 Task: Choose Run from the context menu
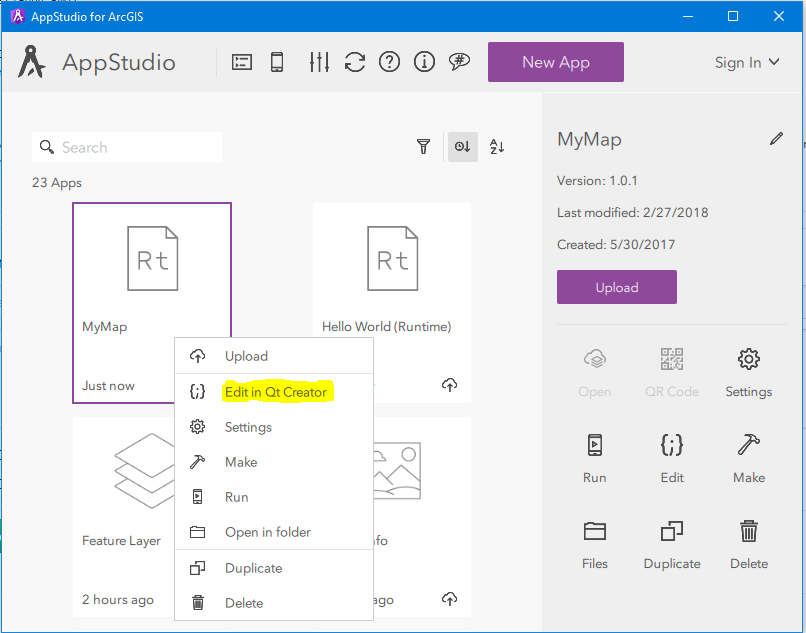coord(274,497)
